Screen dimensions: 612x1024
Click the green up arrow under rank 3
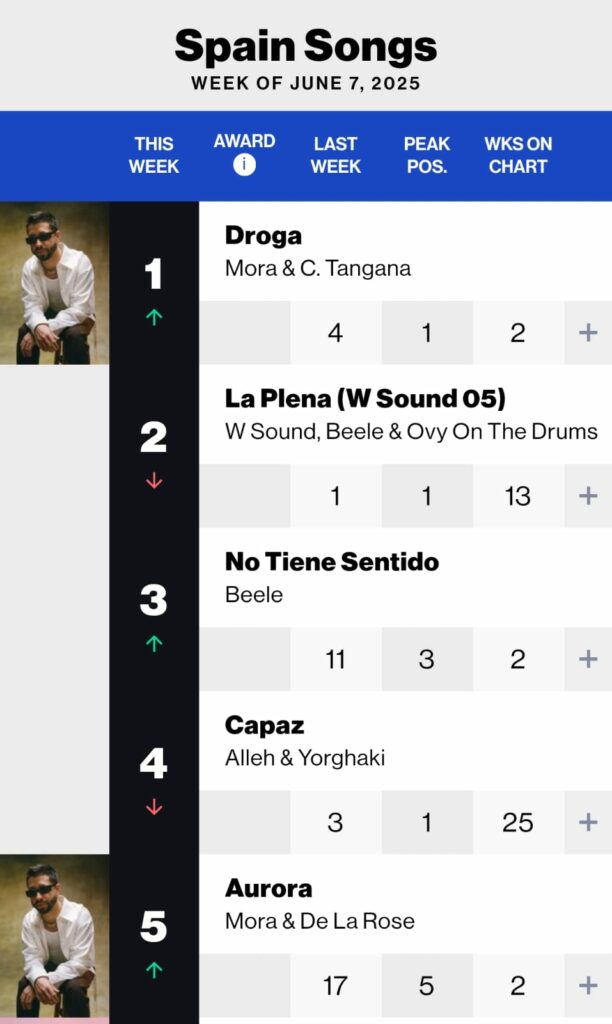coord(154,644)
